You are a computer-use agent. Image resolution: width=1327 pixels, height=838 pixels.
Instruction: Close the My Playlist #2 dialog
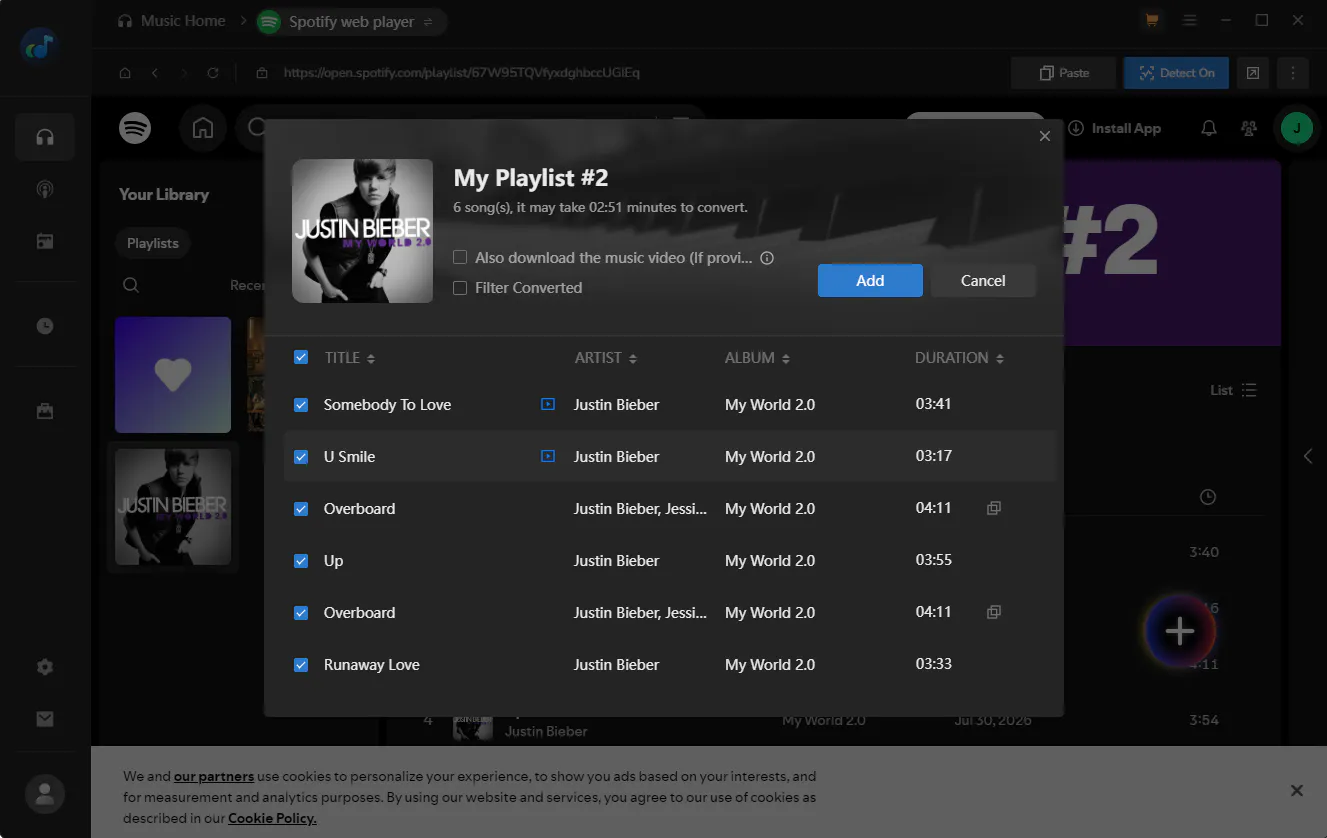[1045, 136]
